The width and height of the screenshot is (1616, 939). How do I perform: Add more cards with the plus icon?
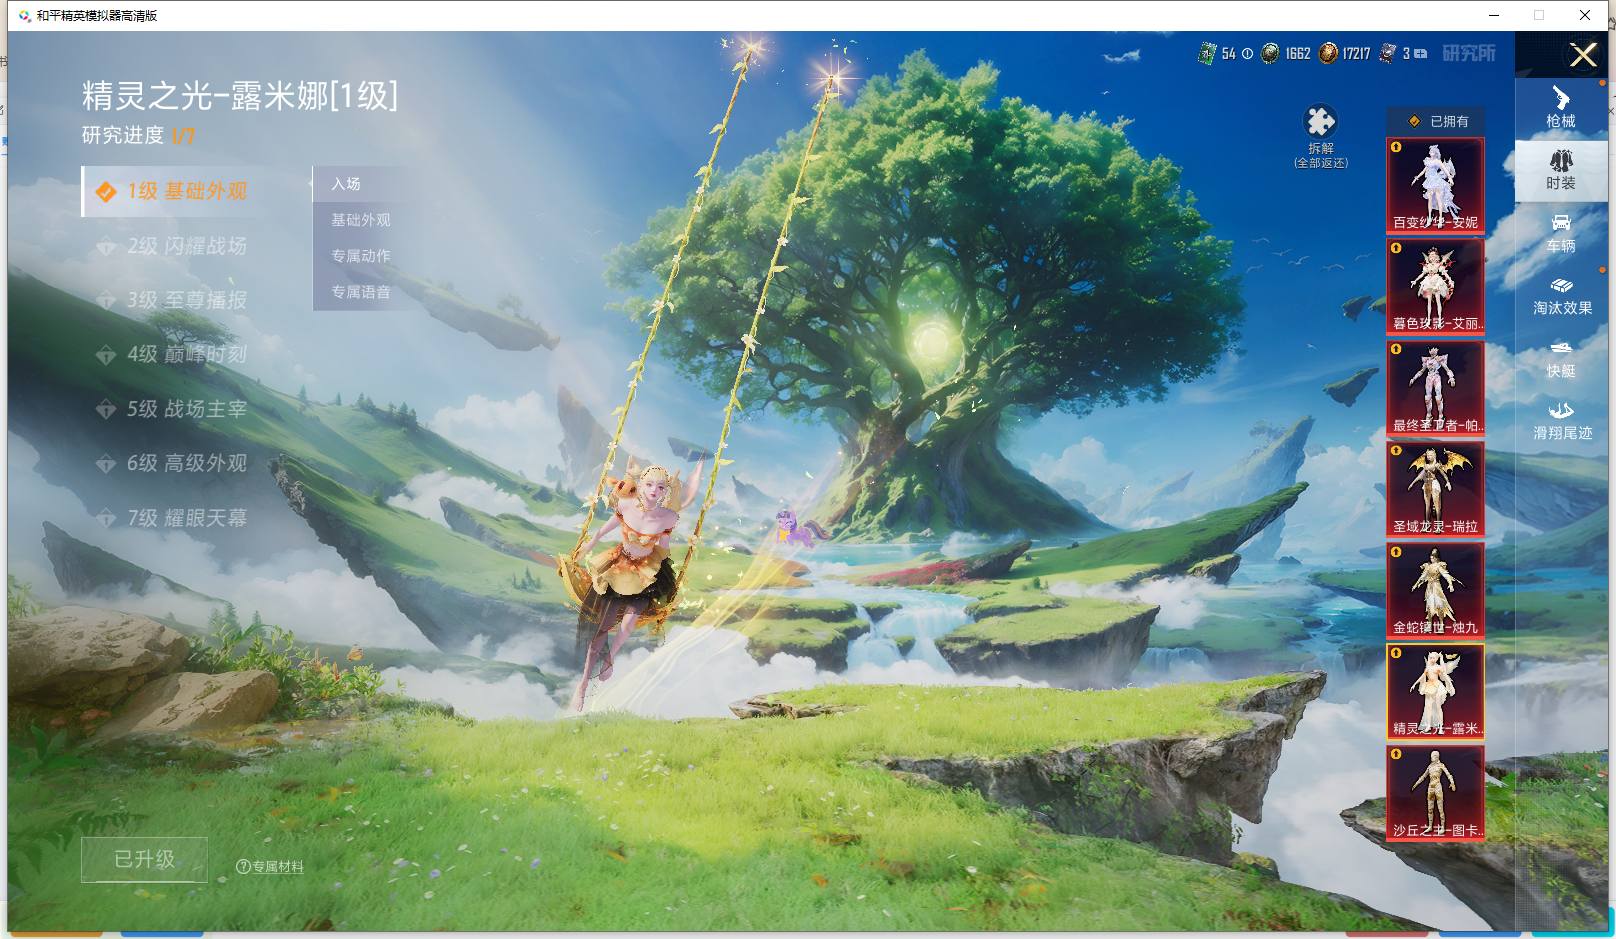click(x=1420, y=54)
